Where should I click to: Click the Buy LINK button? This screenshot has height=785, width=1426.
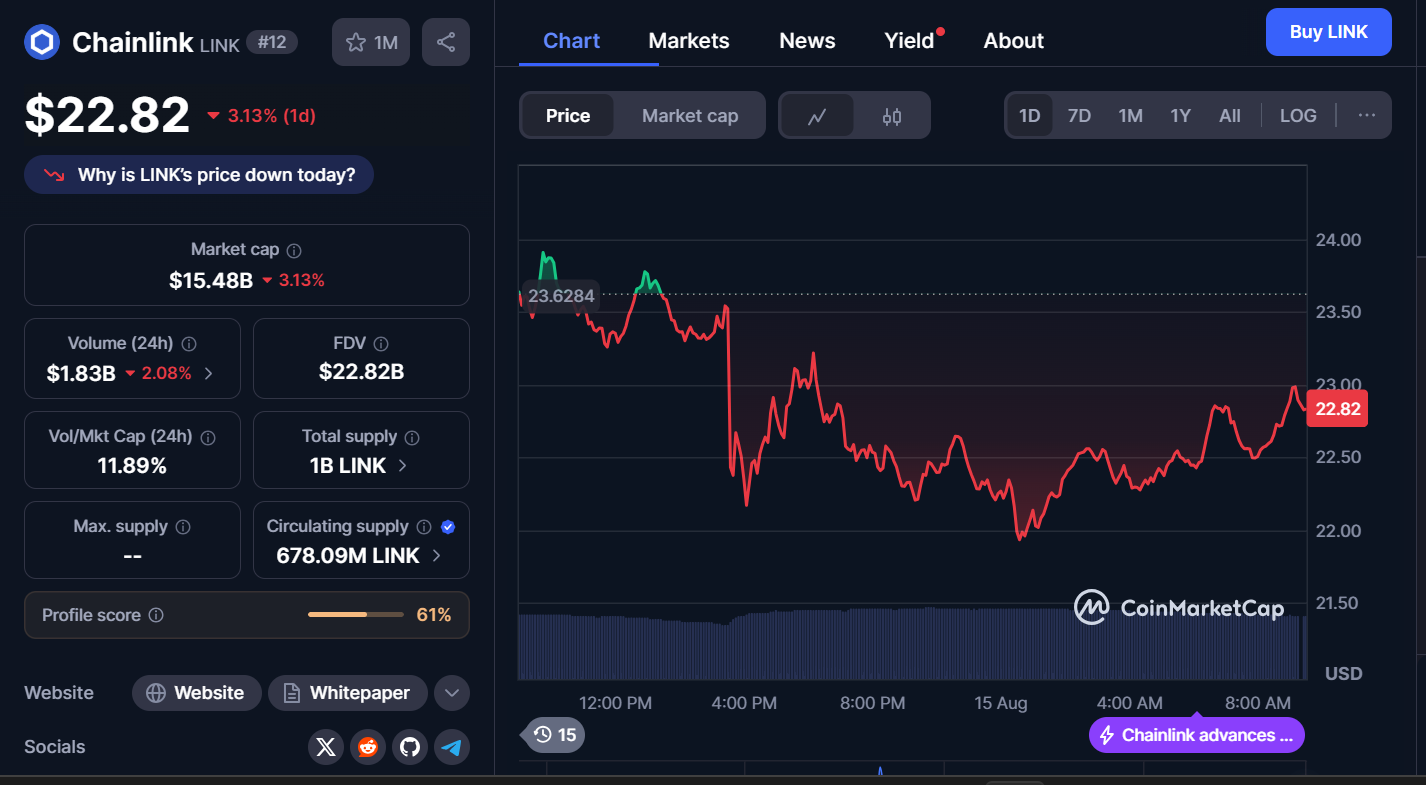1328,32
